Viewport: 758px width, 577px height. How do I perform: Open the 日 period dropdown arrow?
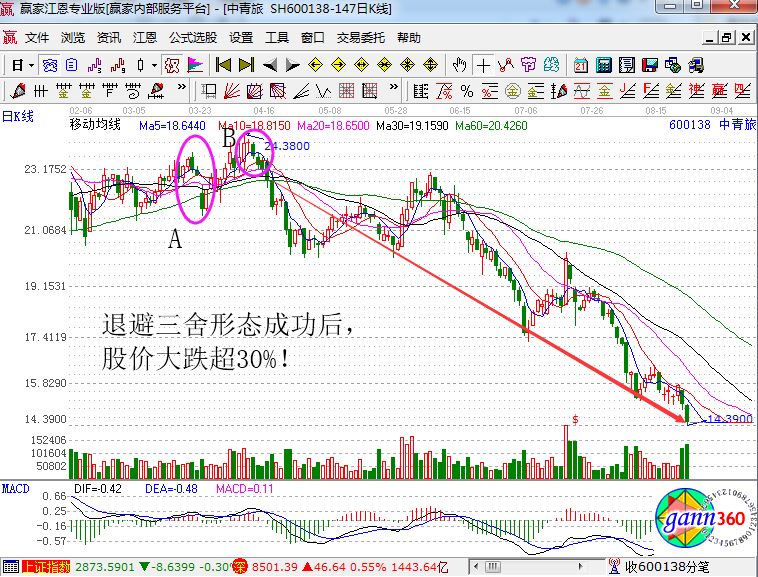coord(32,65)
